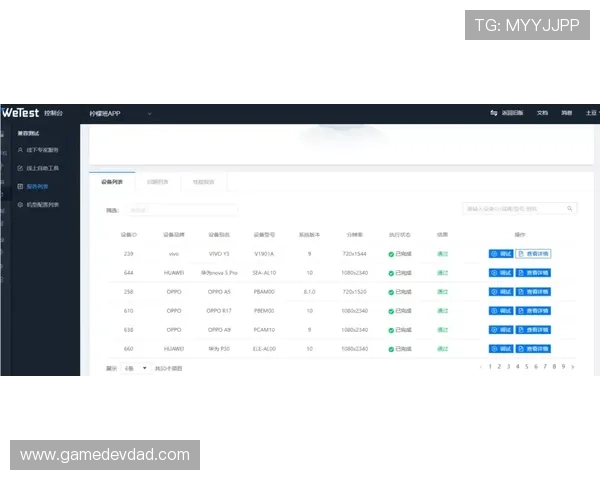The height and width of the screenshot is (480, 600).
Task: Click device ID 610
Action: coord(129,311)
